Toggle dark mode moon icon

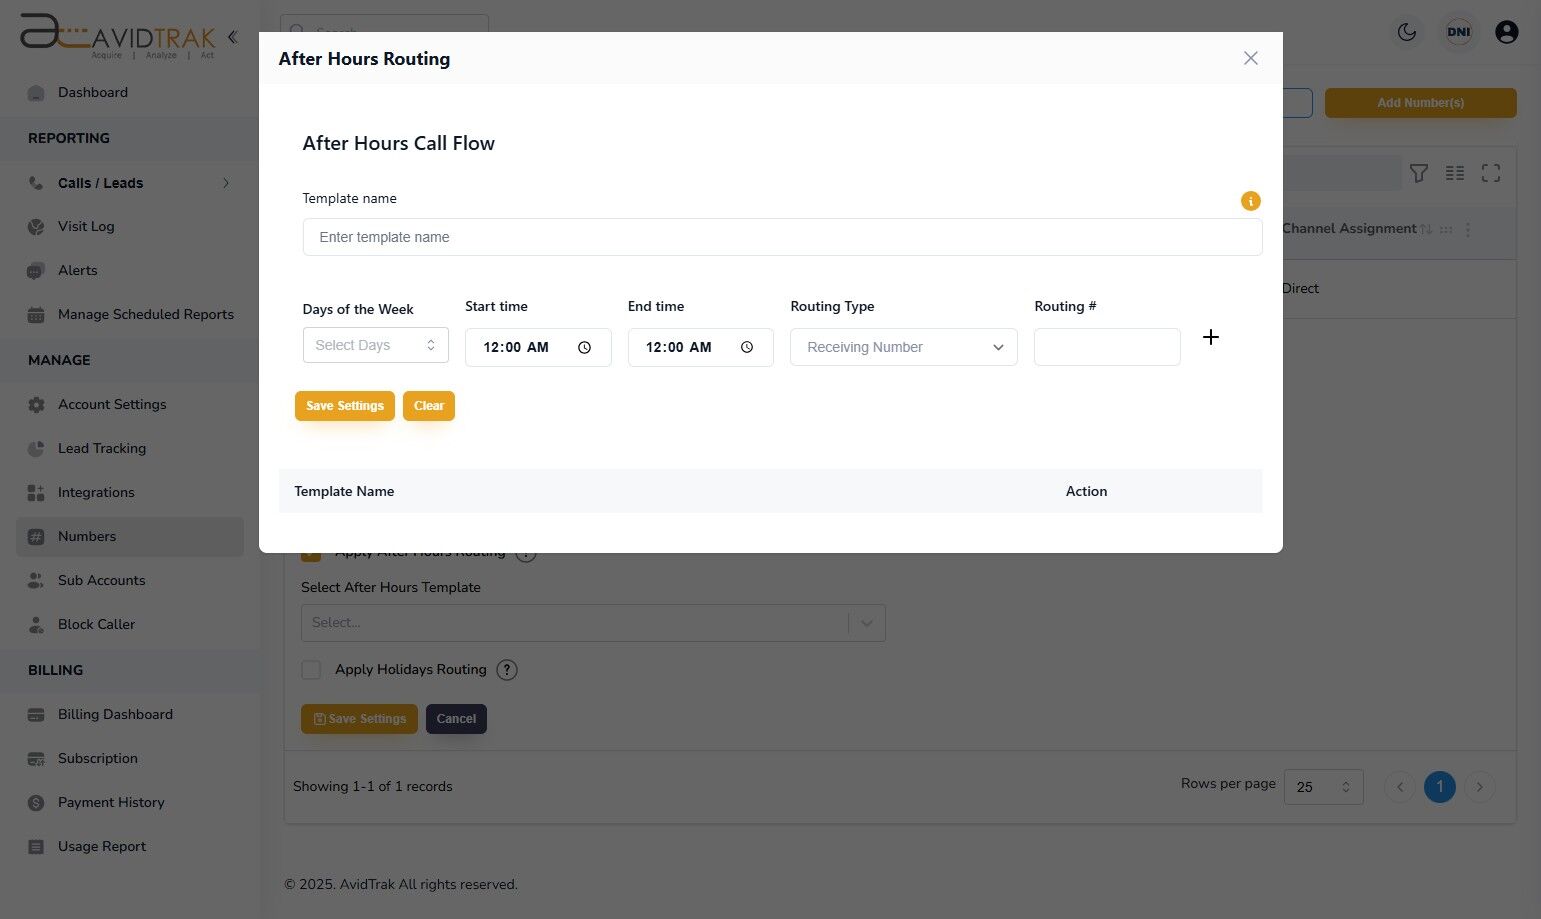point(1407,32)
